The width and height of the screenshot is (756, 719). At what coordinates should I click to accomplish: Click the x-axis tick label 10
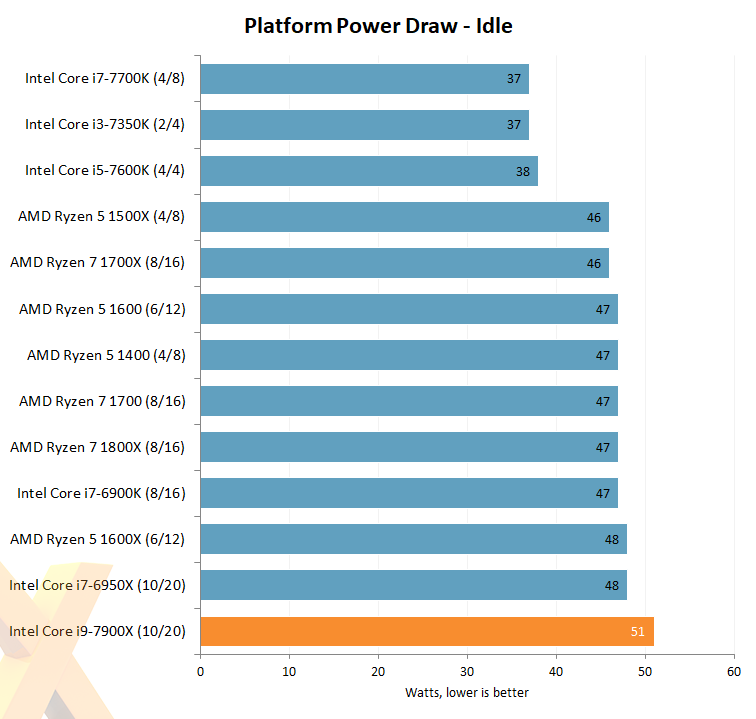pos(289,672)
